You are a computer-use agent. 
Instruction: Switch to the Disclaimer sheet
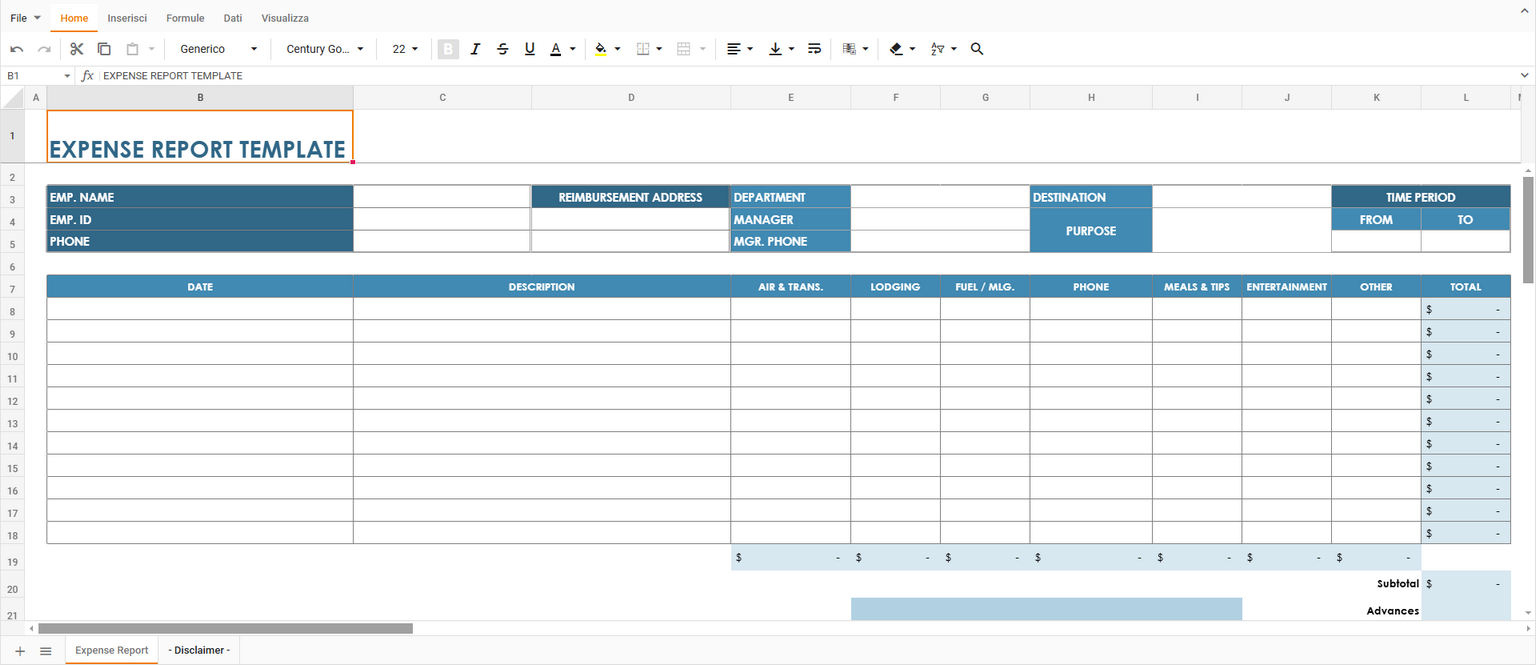(198, 650)
